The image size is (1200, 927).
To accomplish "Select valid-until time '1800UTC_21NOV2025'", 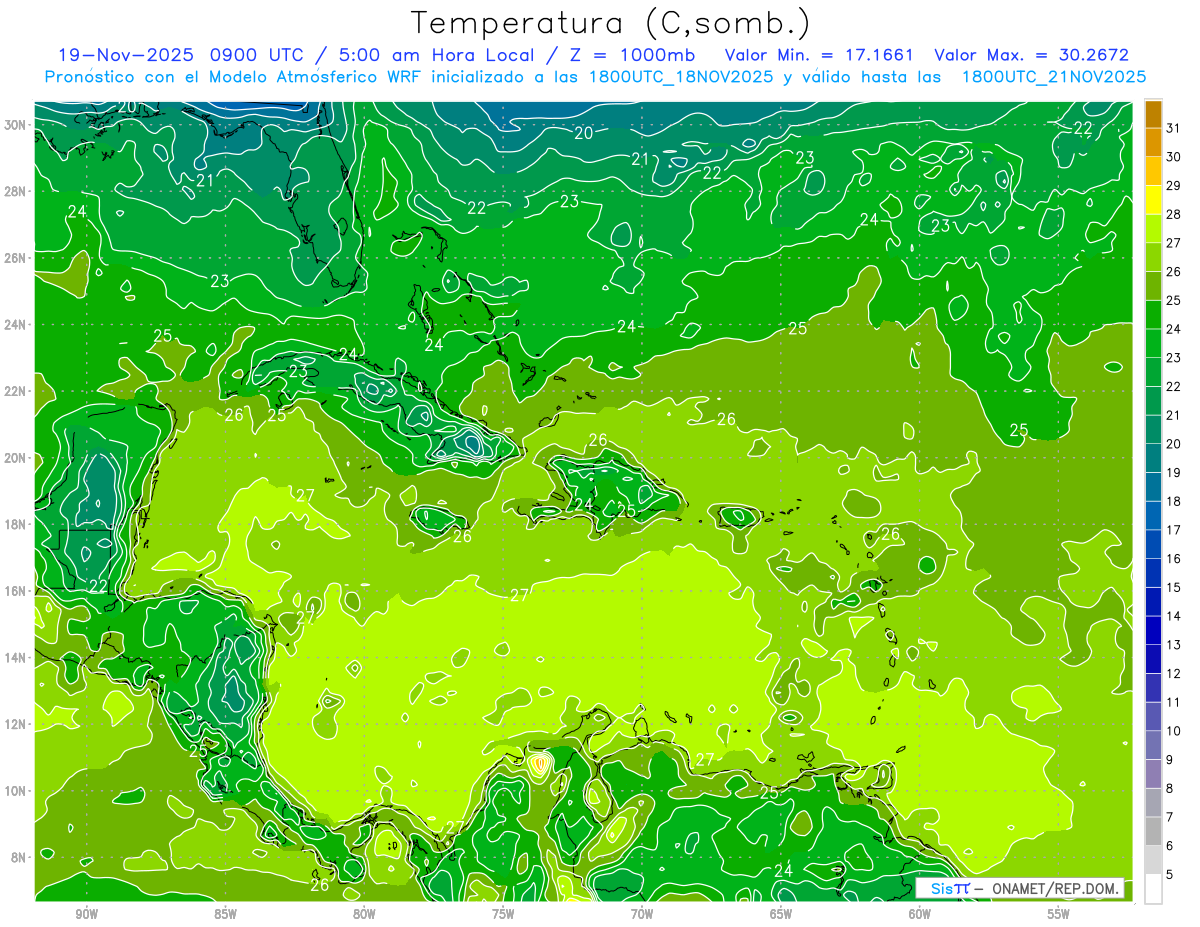I will click(1054, 77).
